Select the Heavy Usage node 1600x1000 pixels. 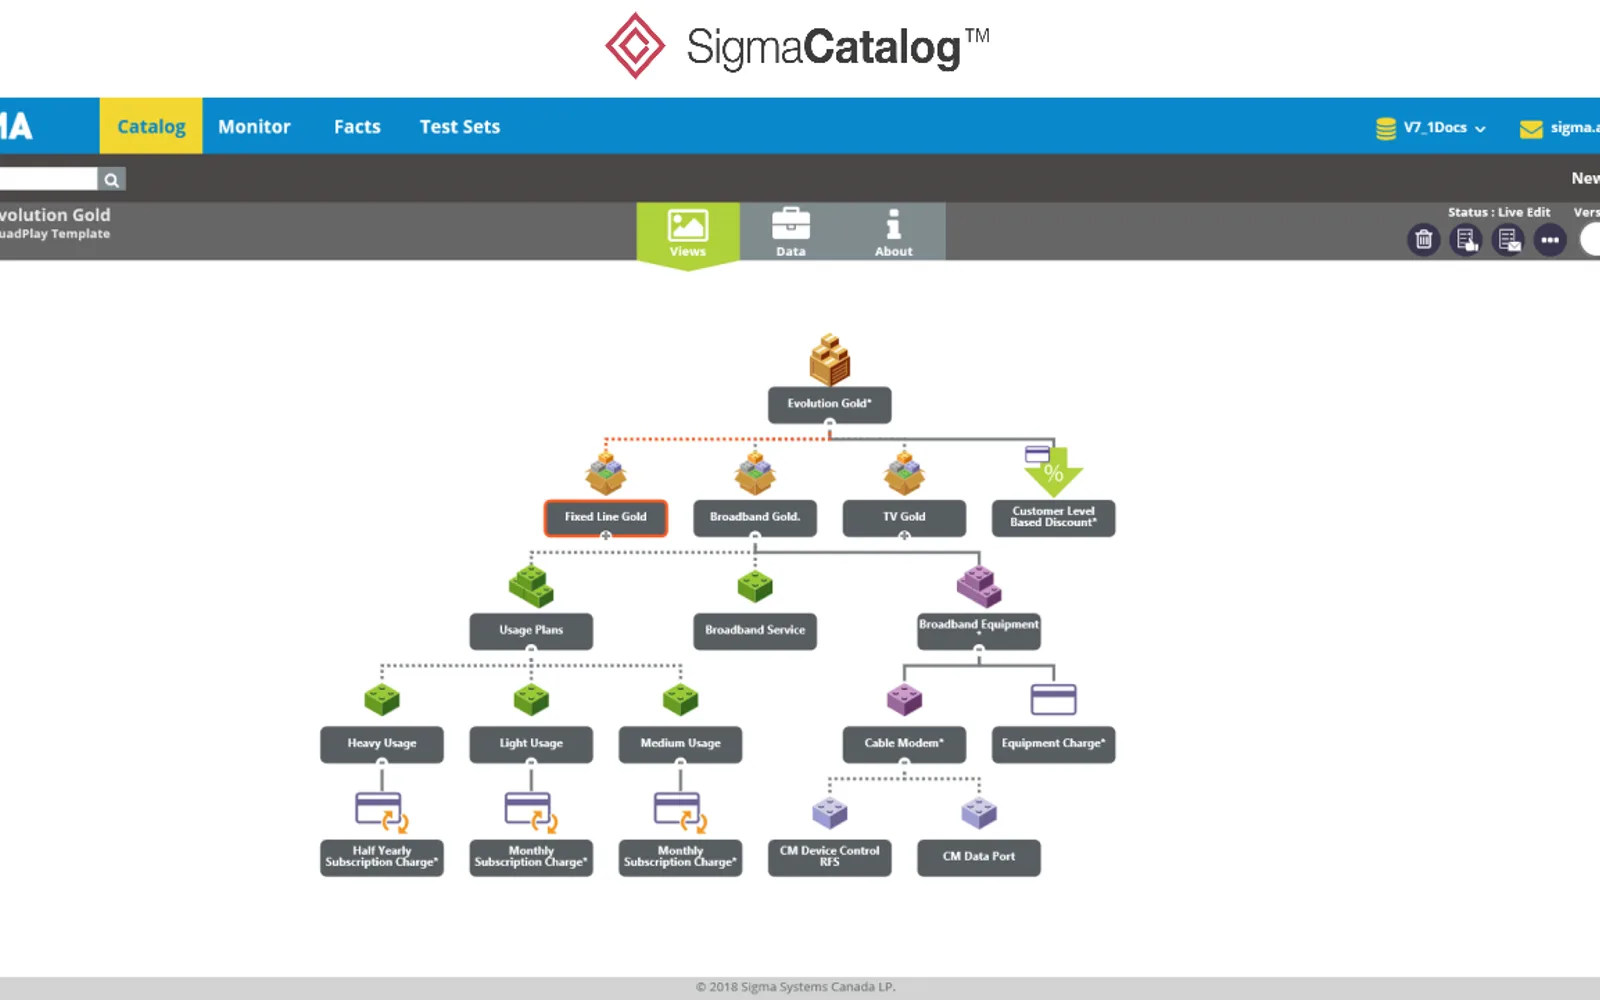click(382, 744)
